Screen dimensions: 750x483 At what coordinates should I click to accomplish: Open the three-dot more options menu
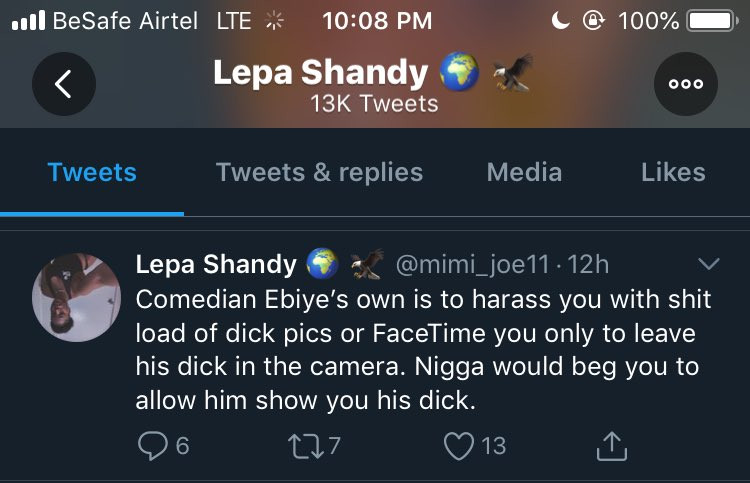tap(685, 85)
